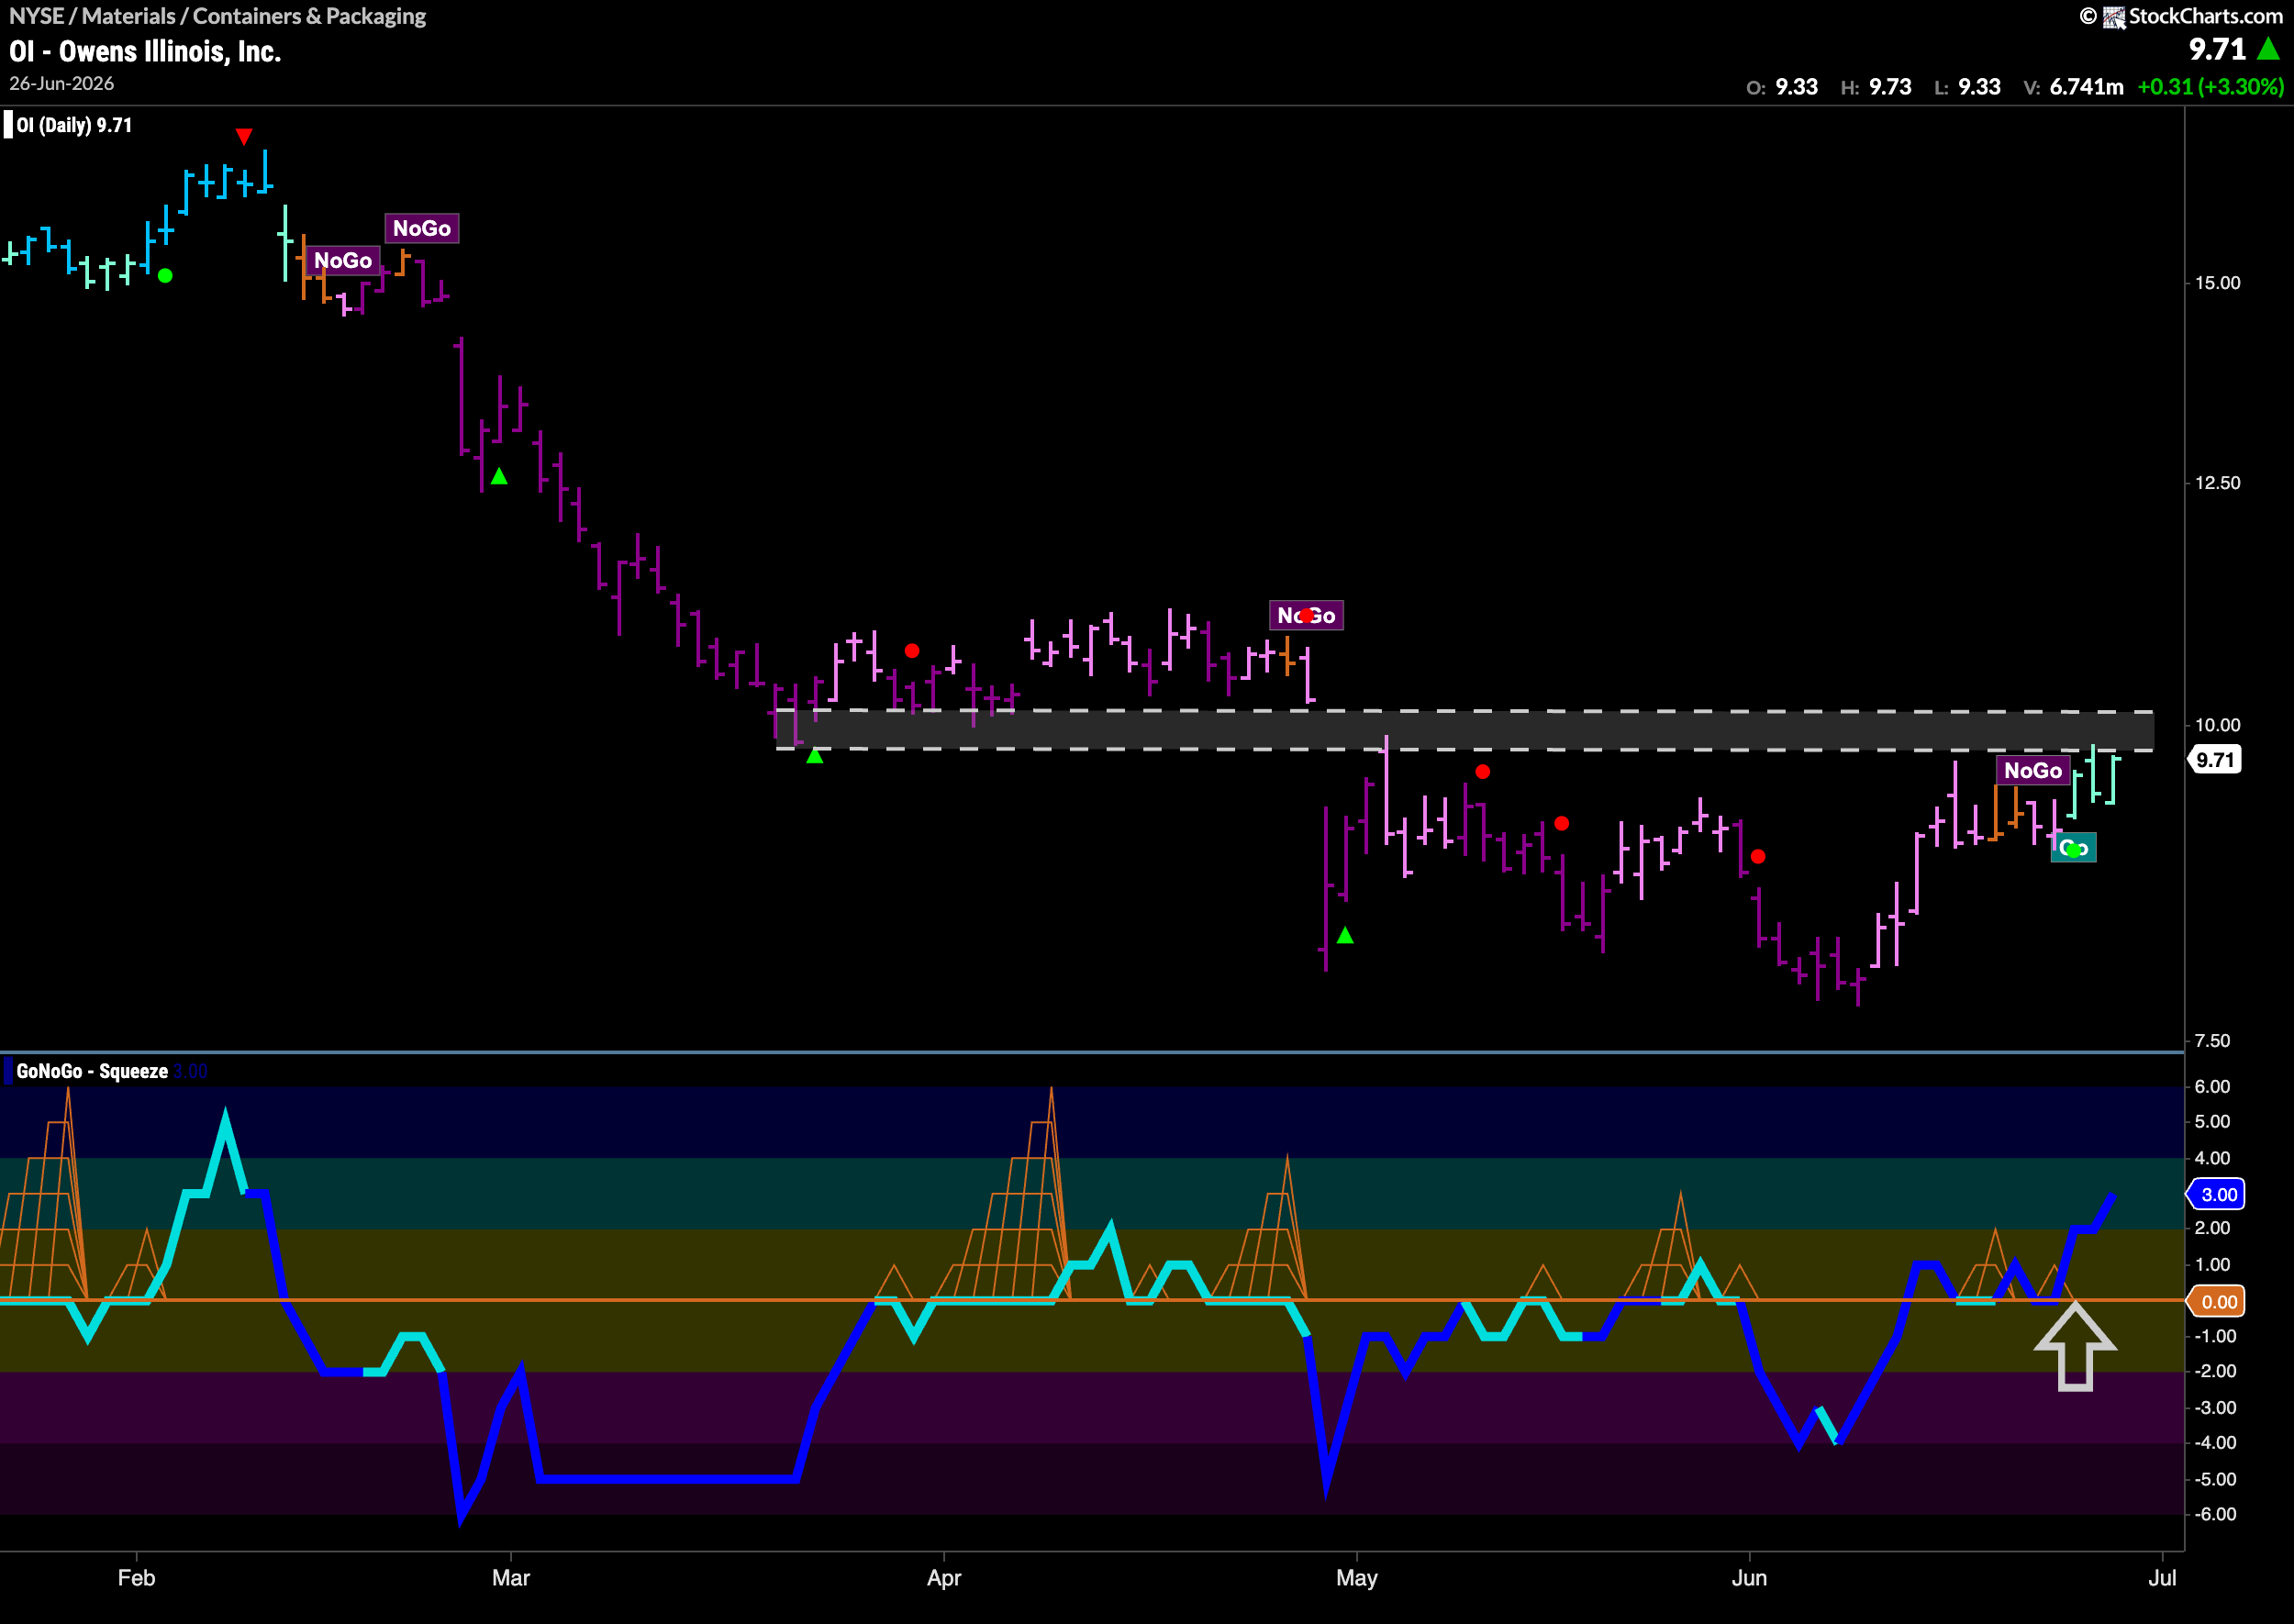Click the orange 0.00 oscillator value tag
This screenshot has height=1624, width=2294.
tap(2218, 1302)
